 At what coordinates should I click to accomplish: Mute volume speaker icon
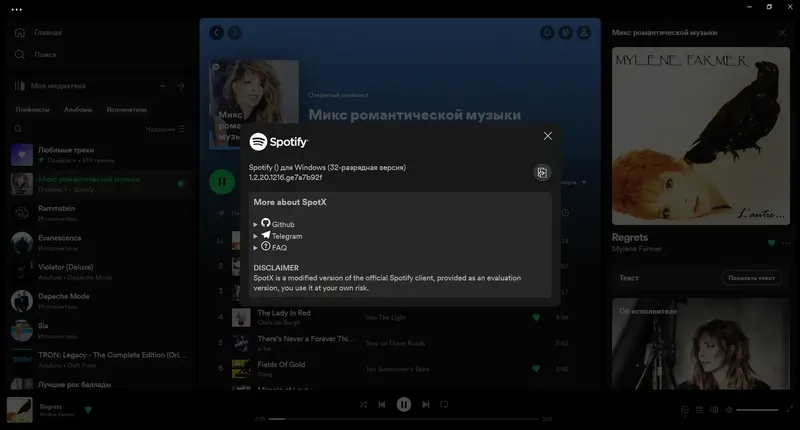coord(729,410)
